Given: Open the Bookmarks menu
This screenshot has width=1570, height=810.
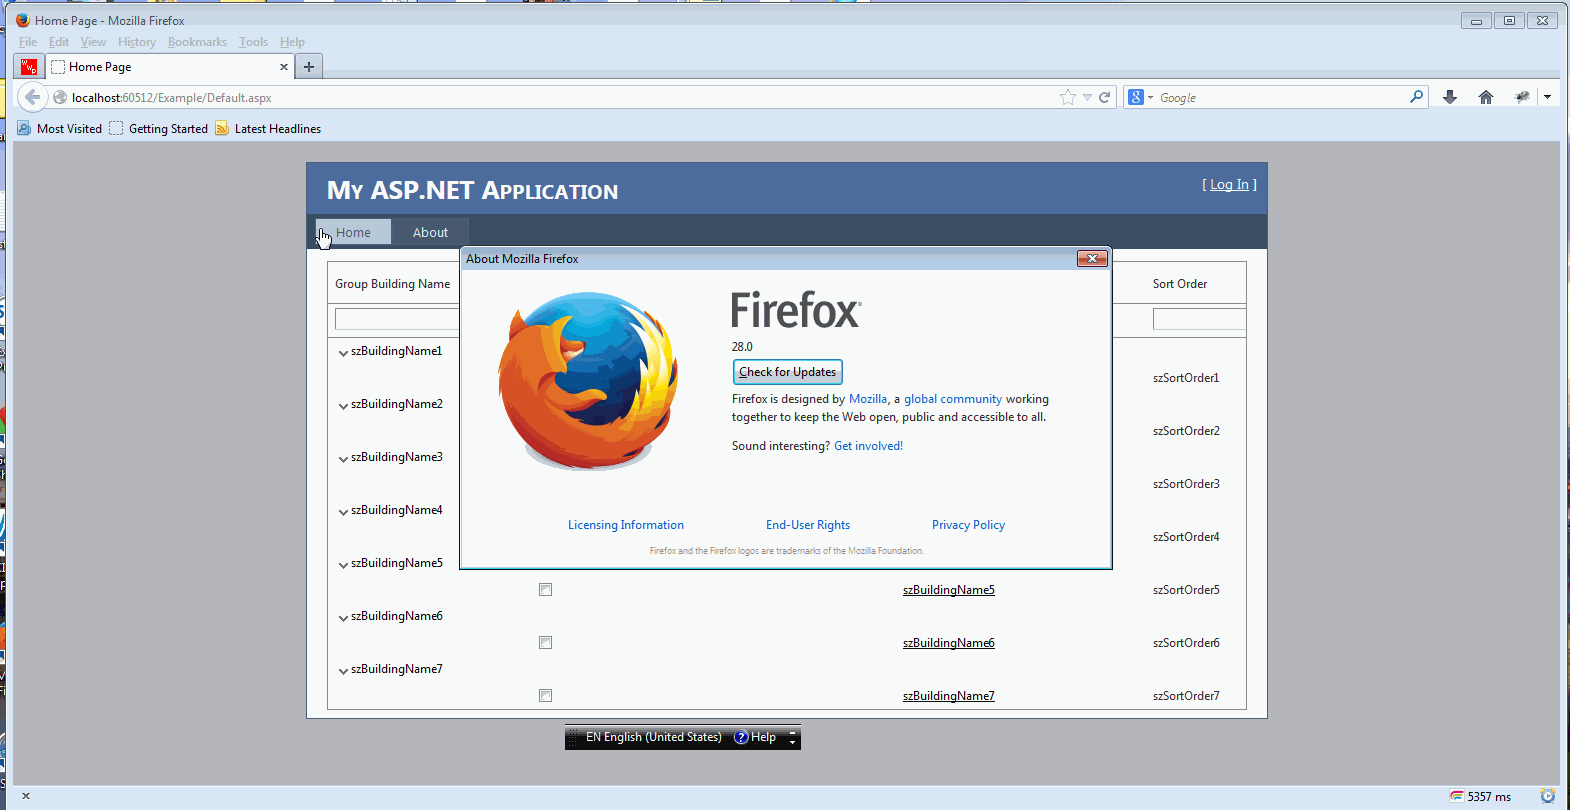Looking at the screenshot, I should tap(197, 42).
